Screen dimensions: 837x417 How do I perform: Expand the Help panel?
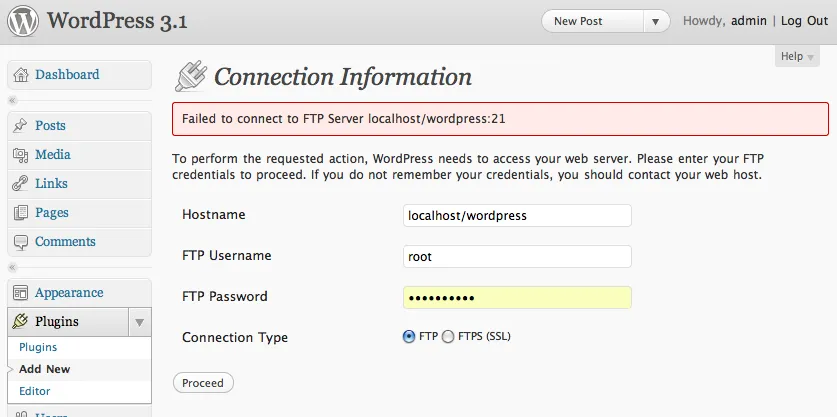pyautogui.click(x=797, y=57)
